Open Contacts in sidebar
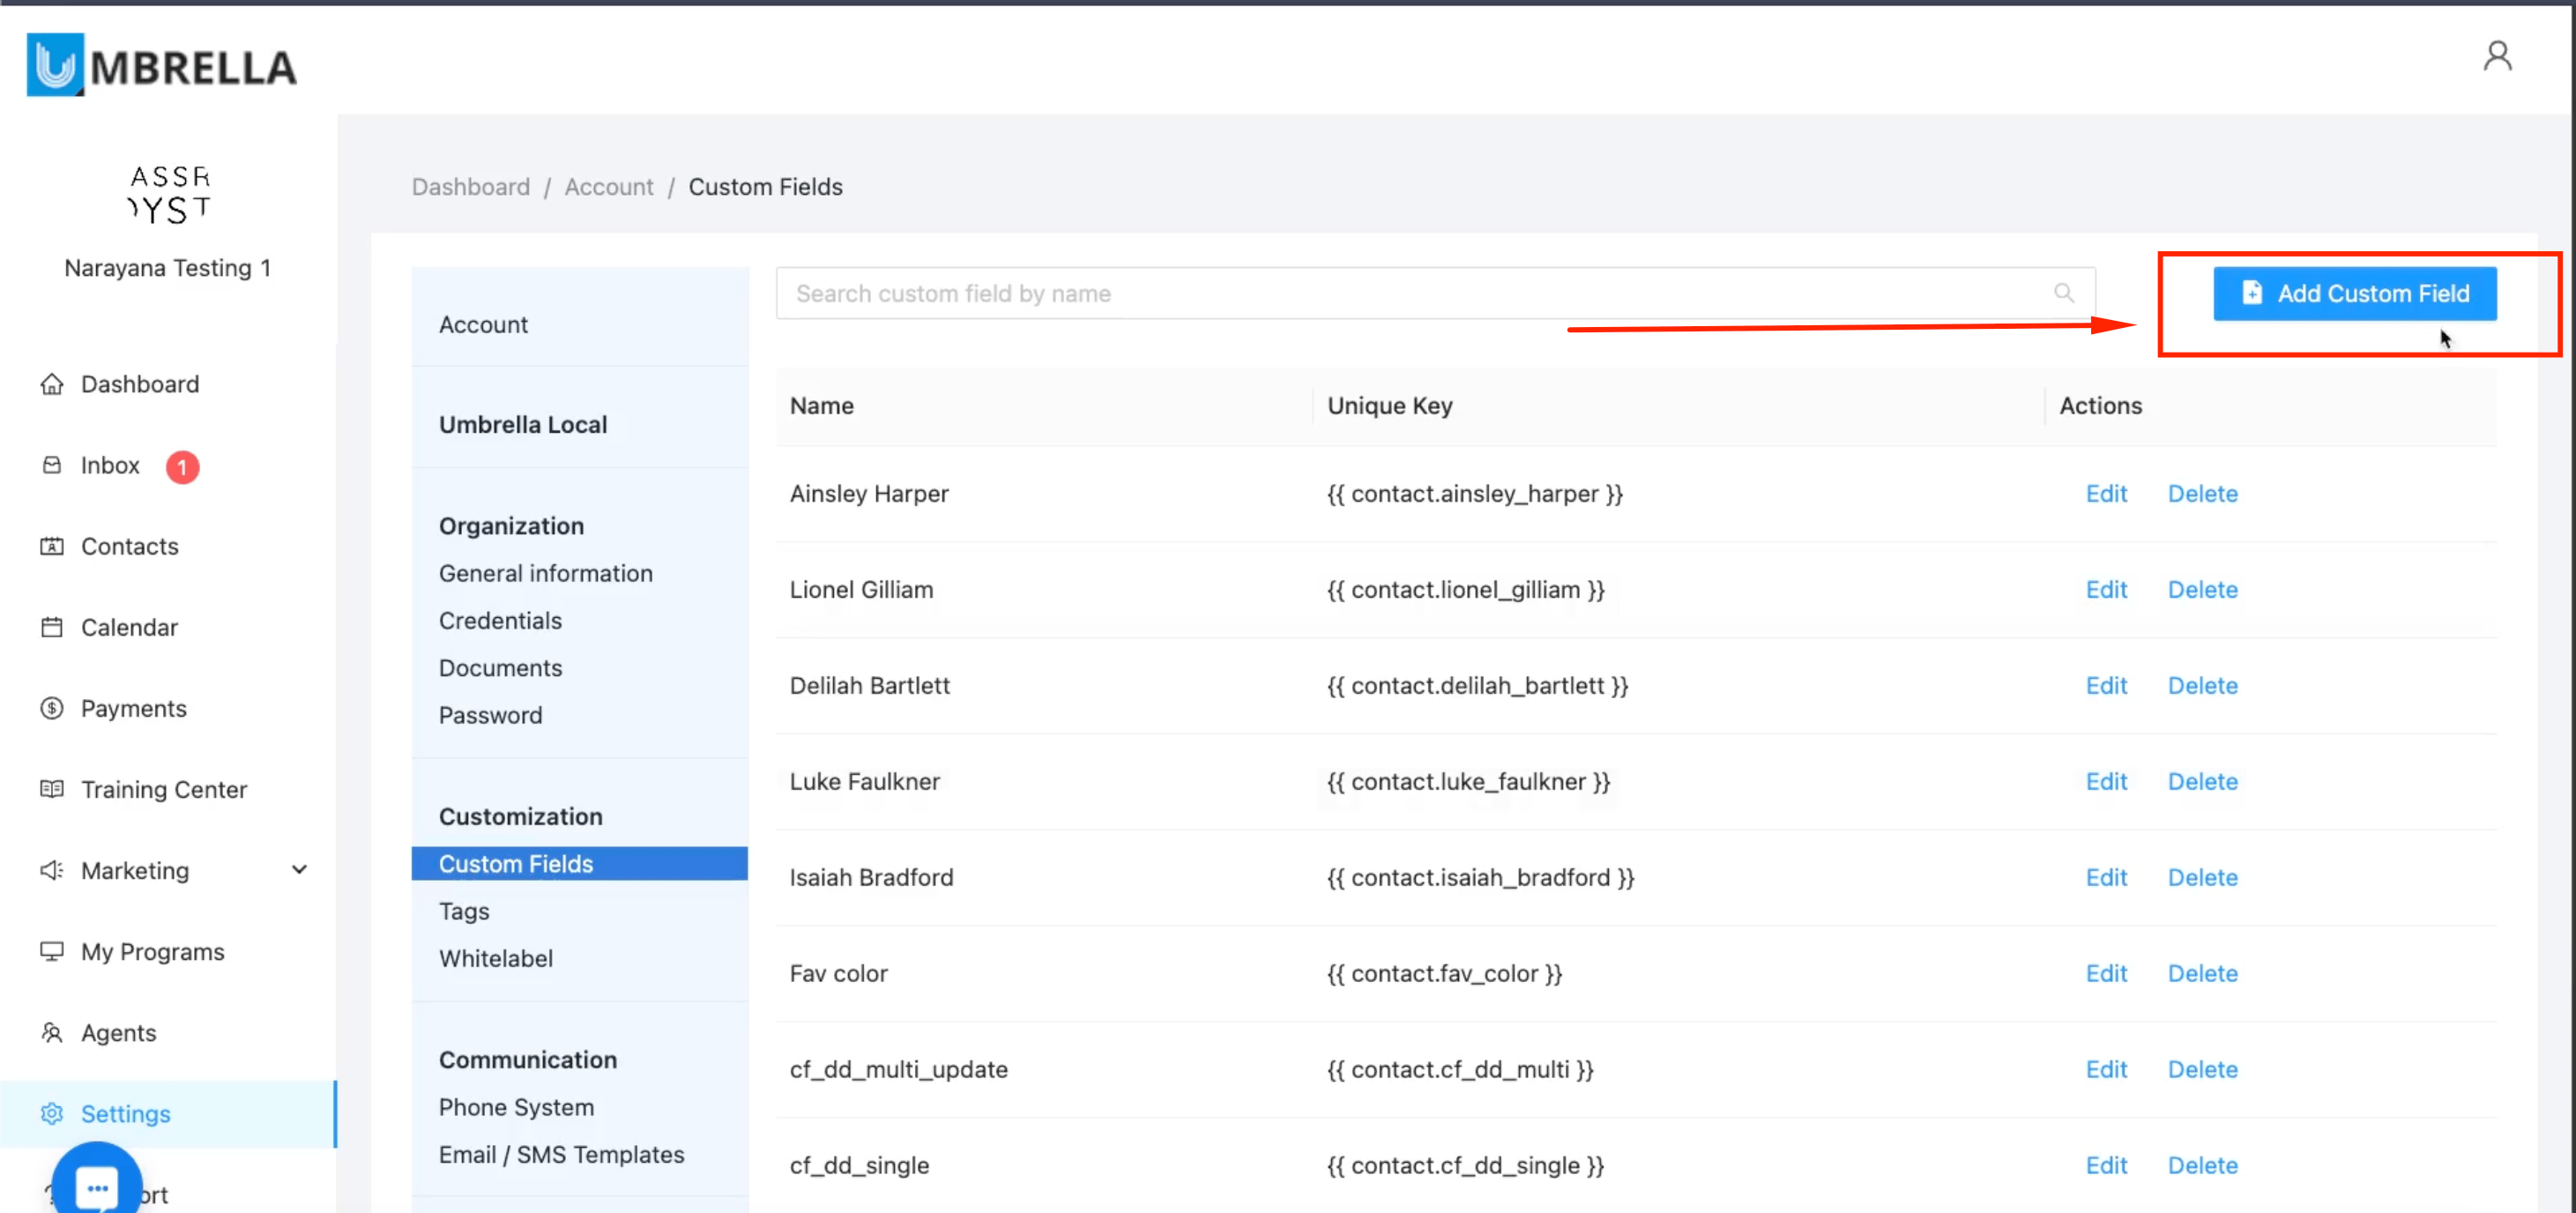Screen dimensions: 2576x1213 [129, 546]
